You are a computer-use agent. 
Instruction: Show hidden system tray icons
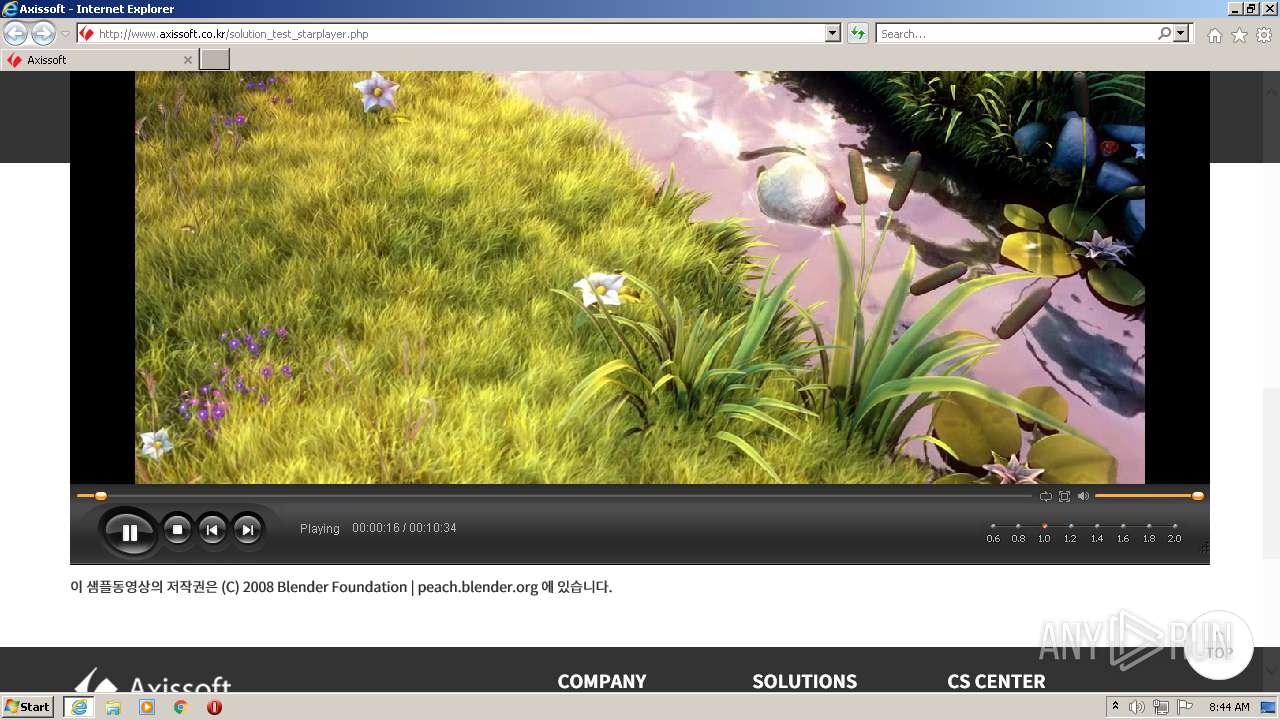pos(1116,707)
